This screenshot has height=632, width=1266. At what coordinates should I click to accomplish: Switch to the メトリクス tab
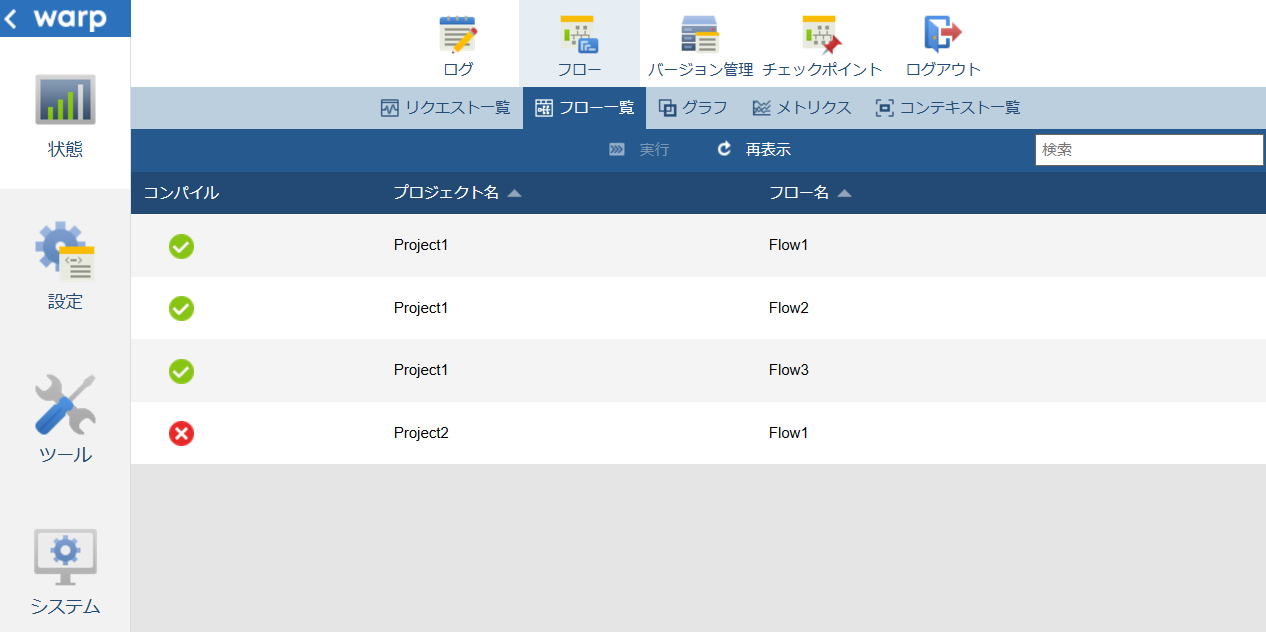pyautogui.click(x=801, y=108)
